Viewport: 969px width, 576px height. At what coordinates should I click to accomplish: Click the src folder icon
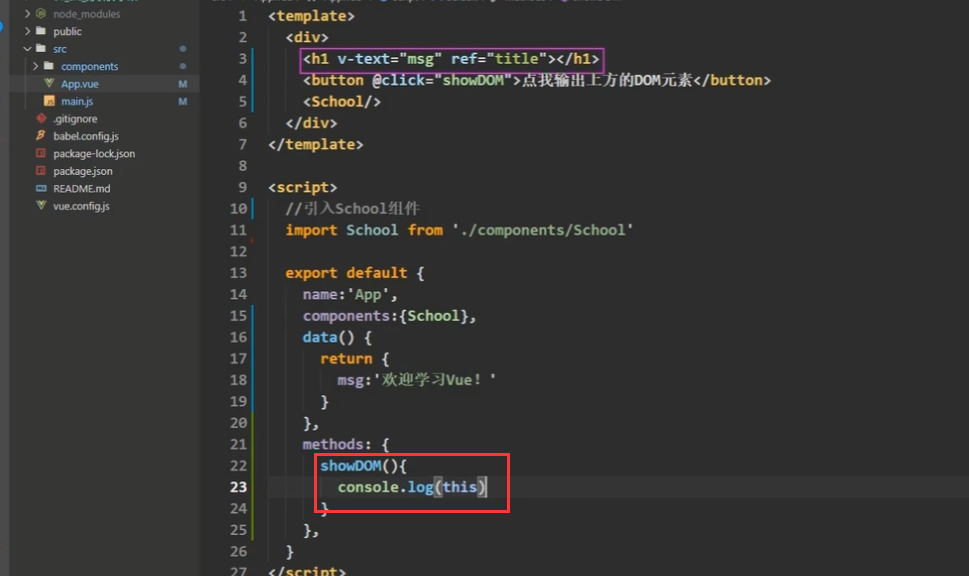click(41, 48)
